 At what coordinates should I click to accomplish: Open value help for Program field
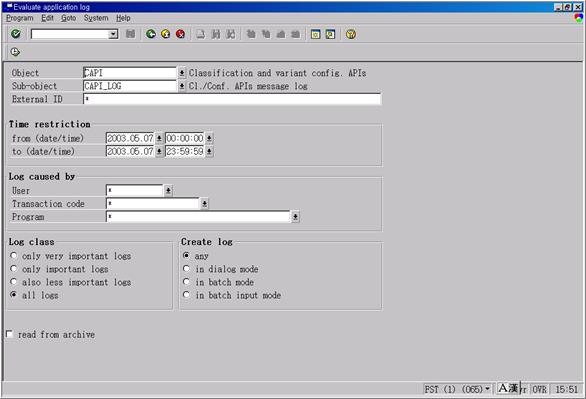click(295, 217)
